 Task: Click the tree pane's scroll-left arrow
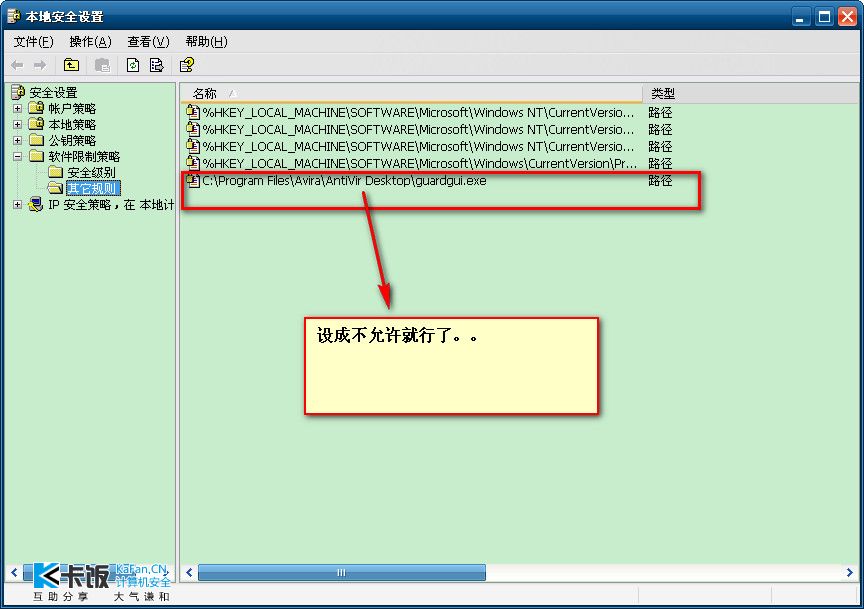tap(14, 573)
